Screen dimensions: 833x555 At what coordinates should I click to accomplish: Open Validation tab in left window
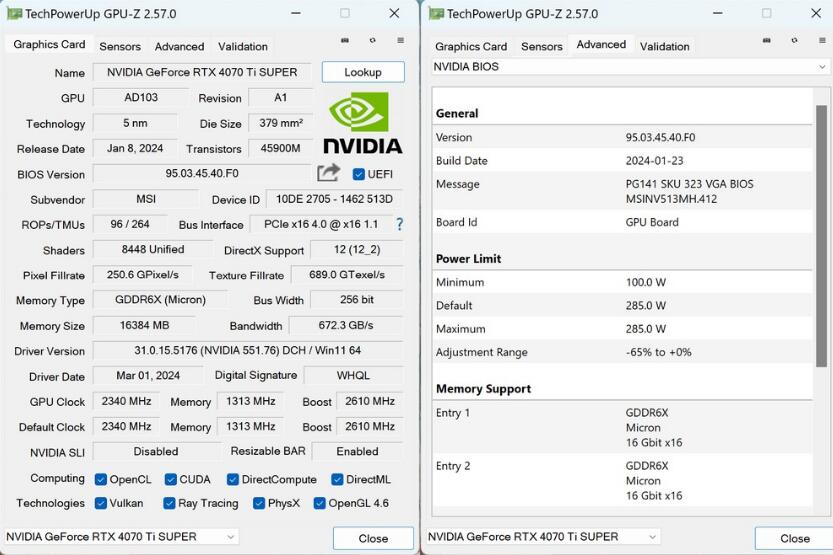243,47
